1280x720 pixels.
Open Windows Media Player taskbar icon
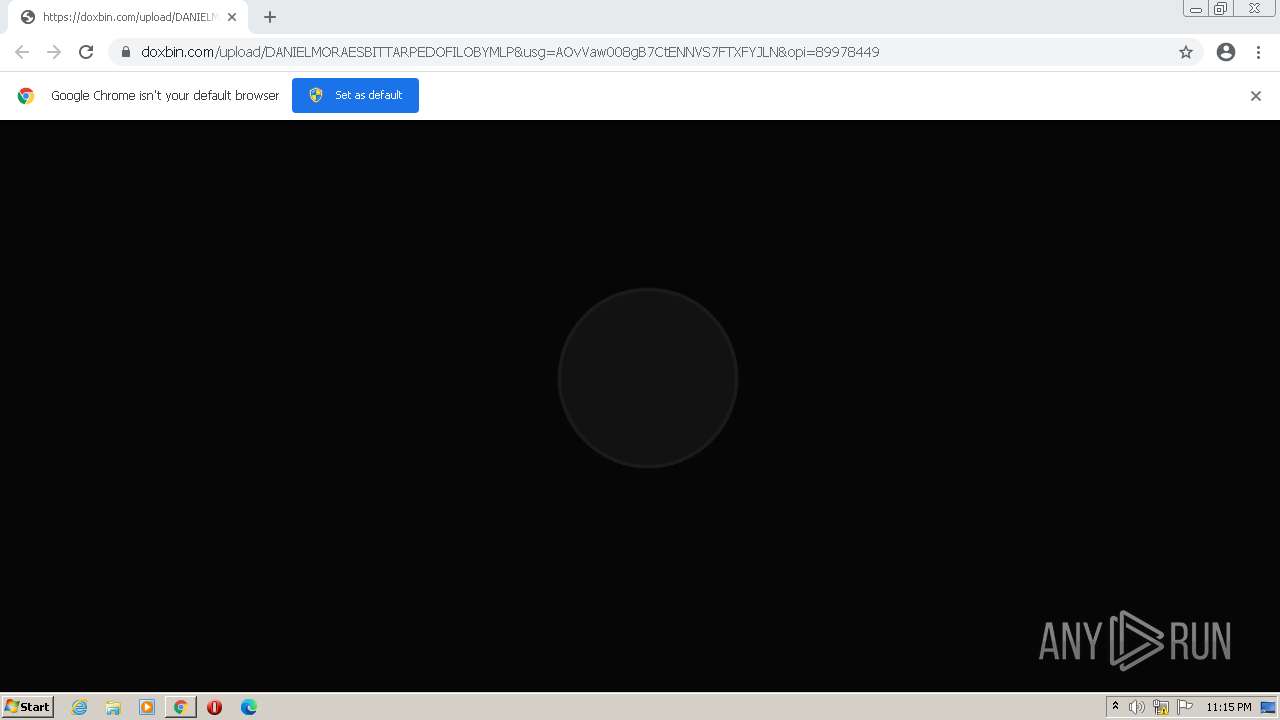point(147,707)
